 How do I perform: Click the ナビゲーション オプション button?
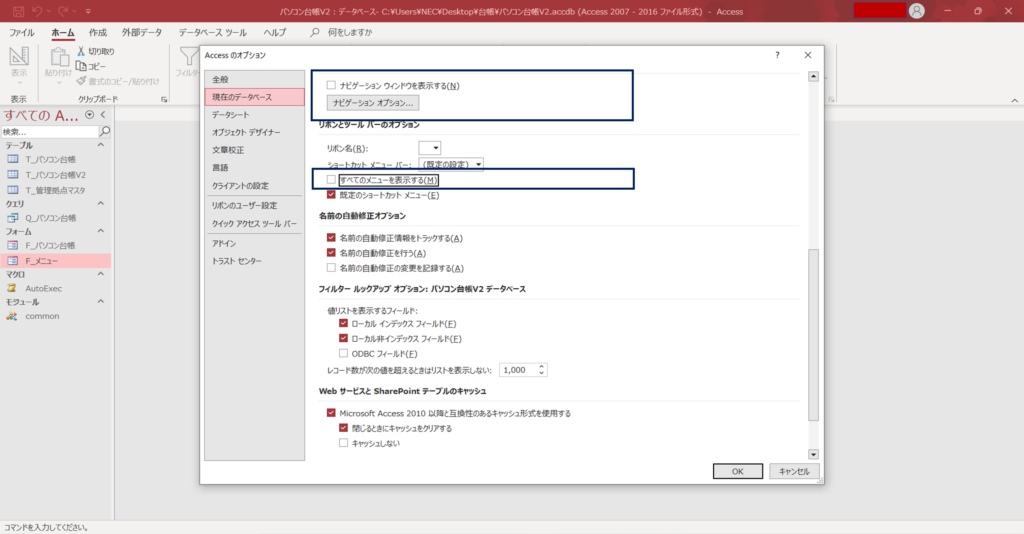click(x=373, y=103)
